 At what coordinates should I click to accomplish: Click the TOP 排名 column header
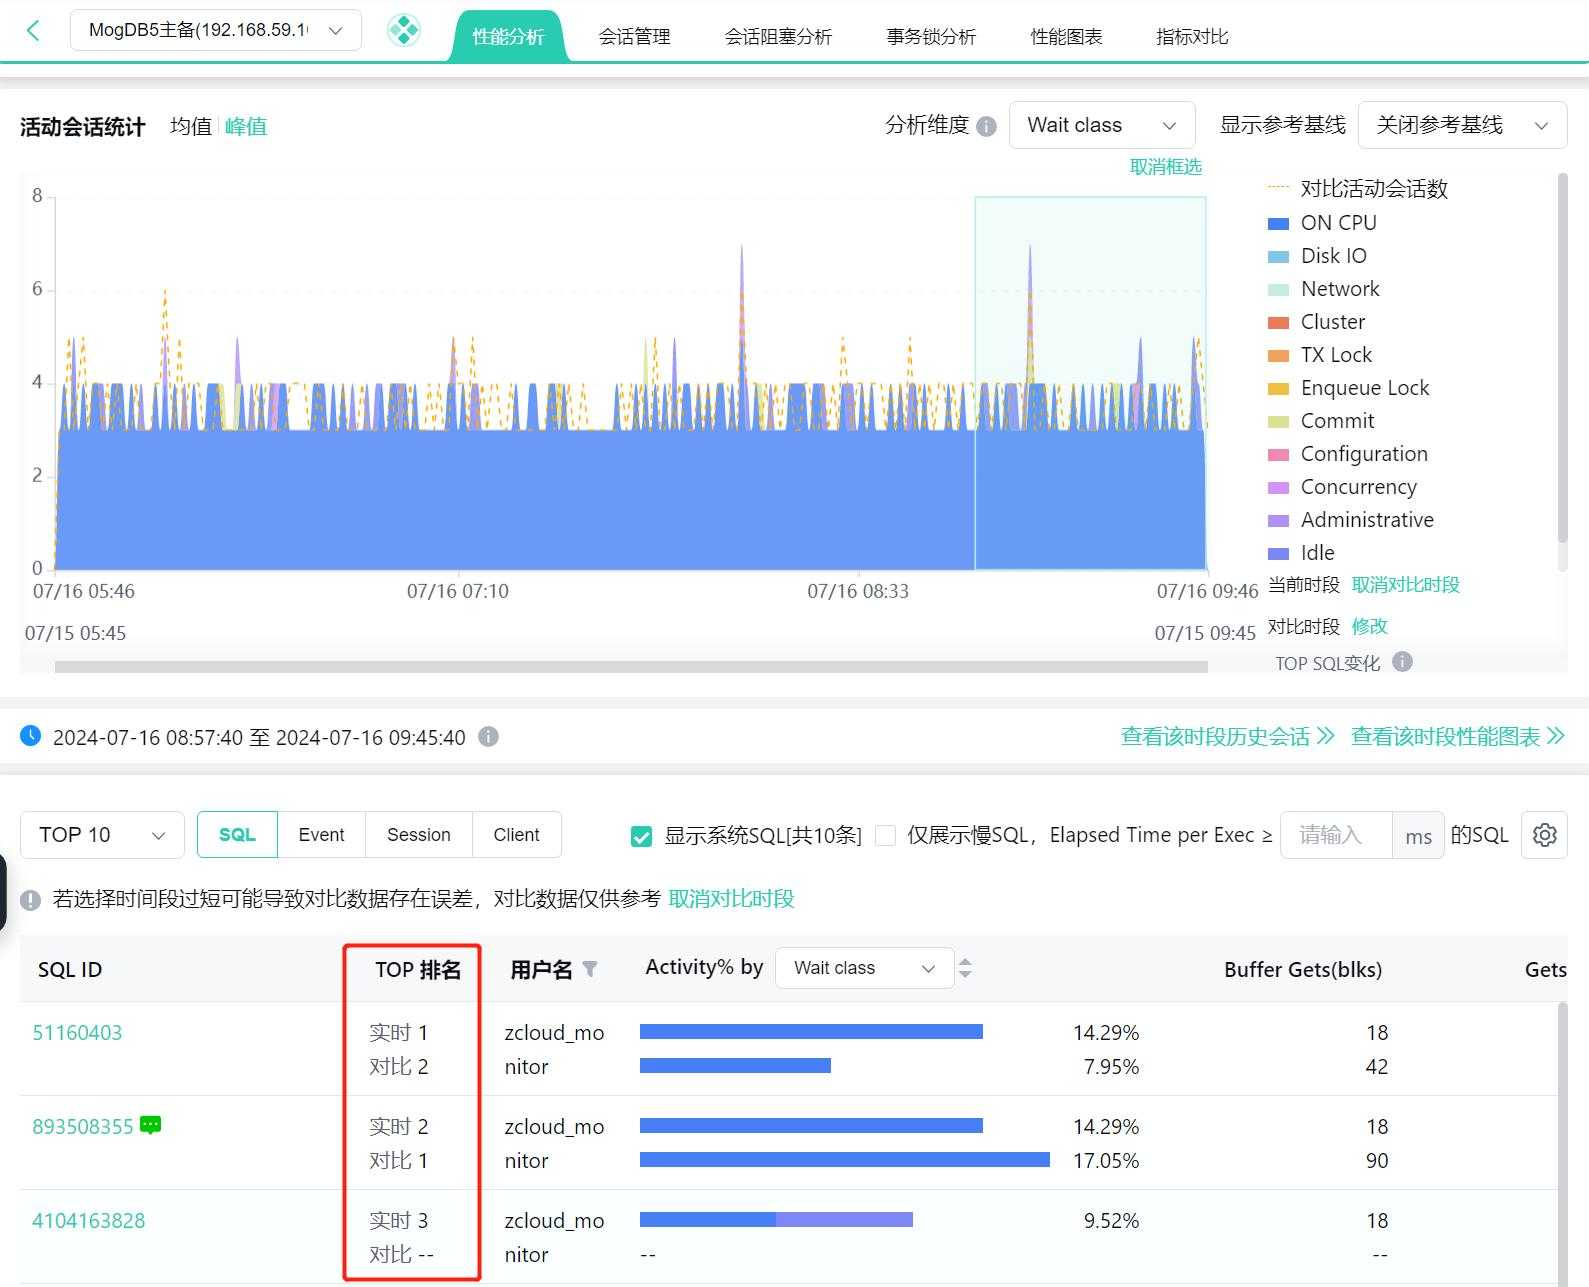tap(418, 969)
